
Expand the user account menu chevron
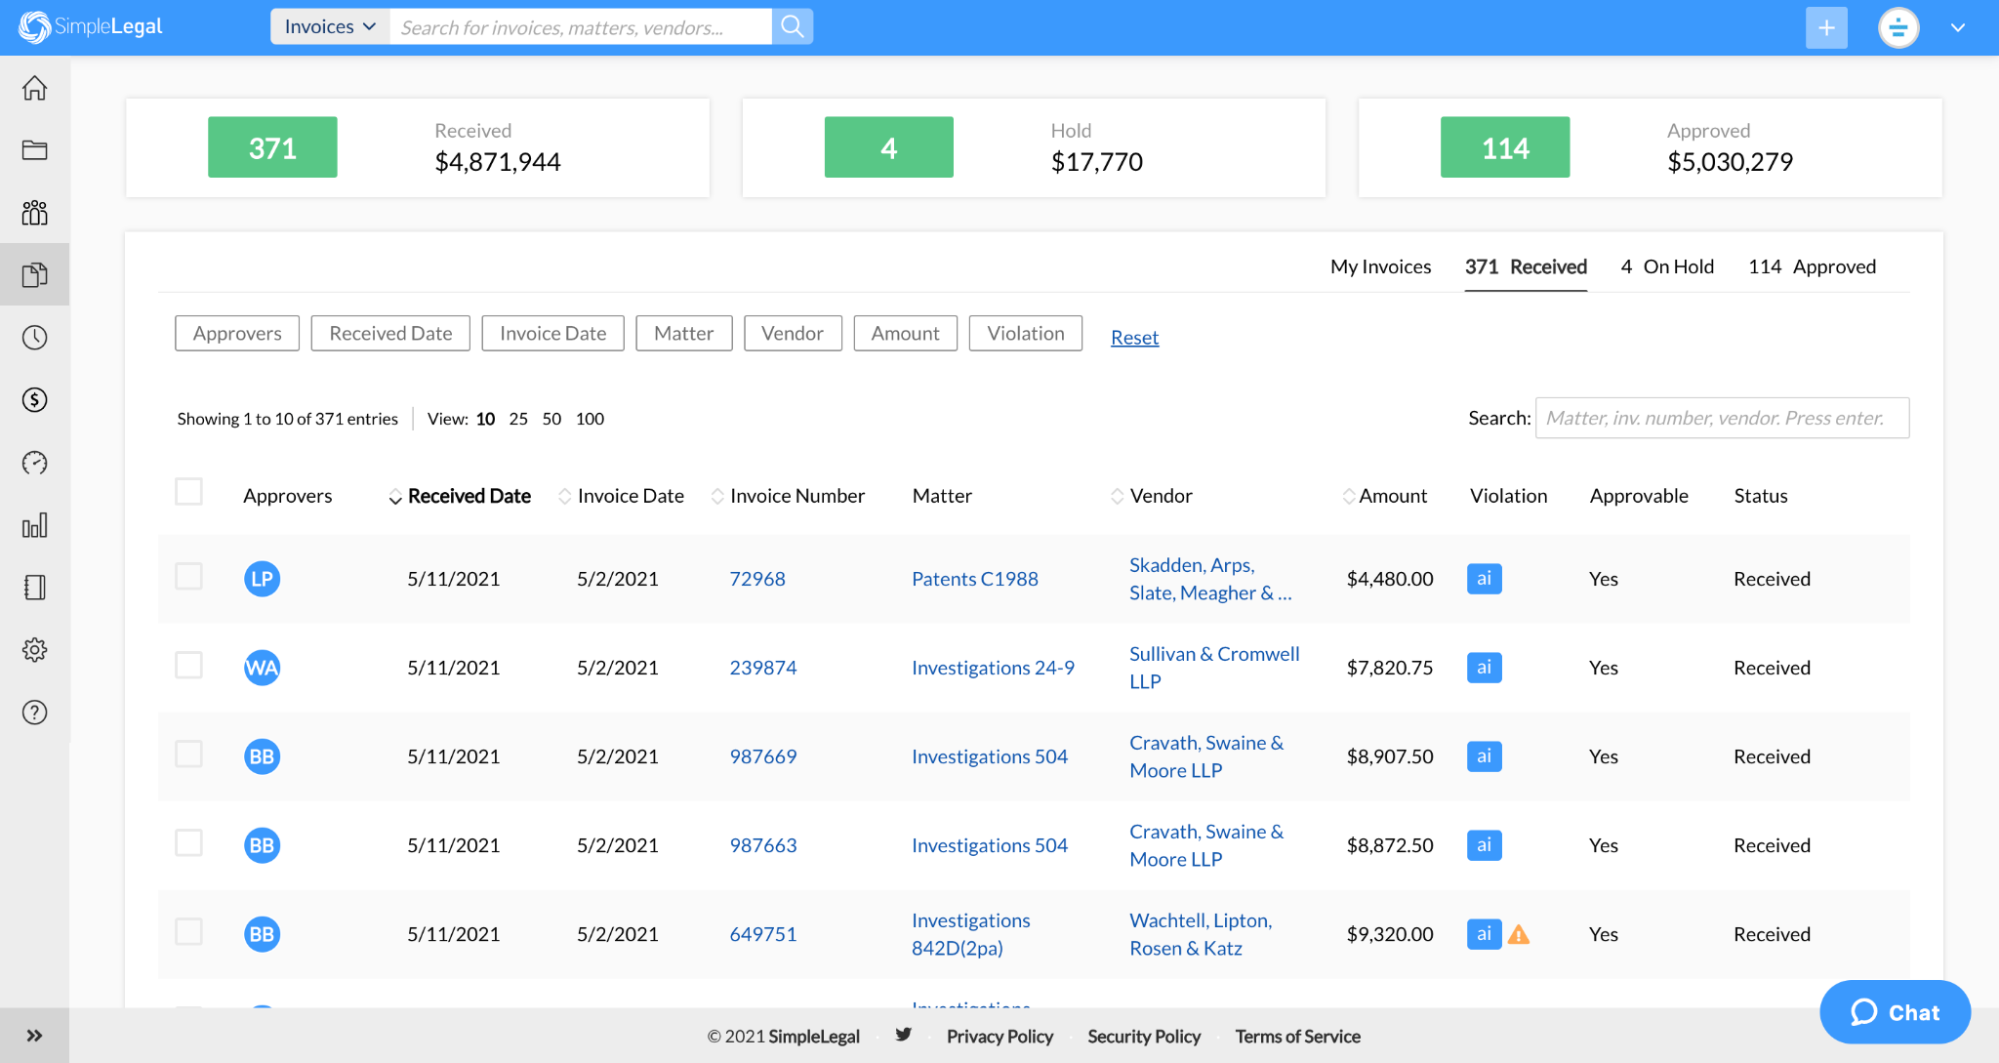(1957, 28)
